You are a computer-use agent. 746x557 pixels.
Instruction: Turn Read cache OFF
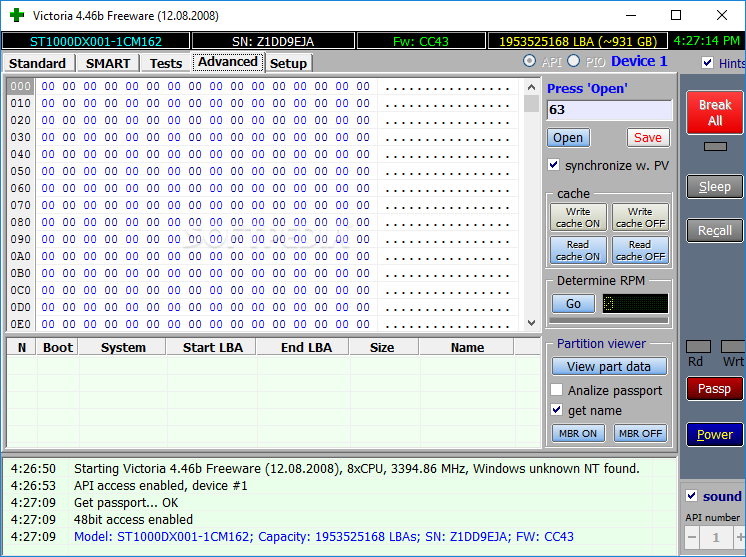coord(640,250)
